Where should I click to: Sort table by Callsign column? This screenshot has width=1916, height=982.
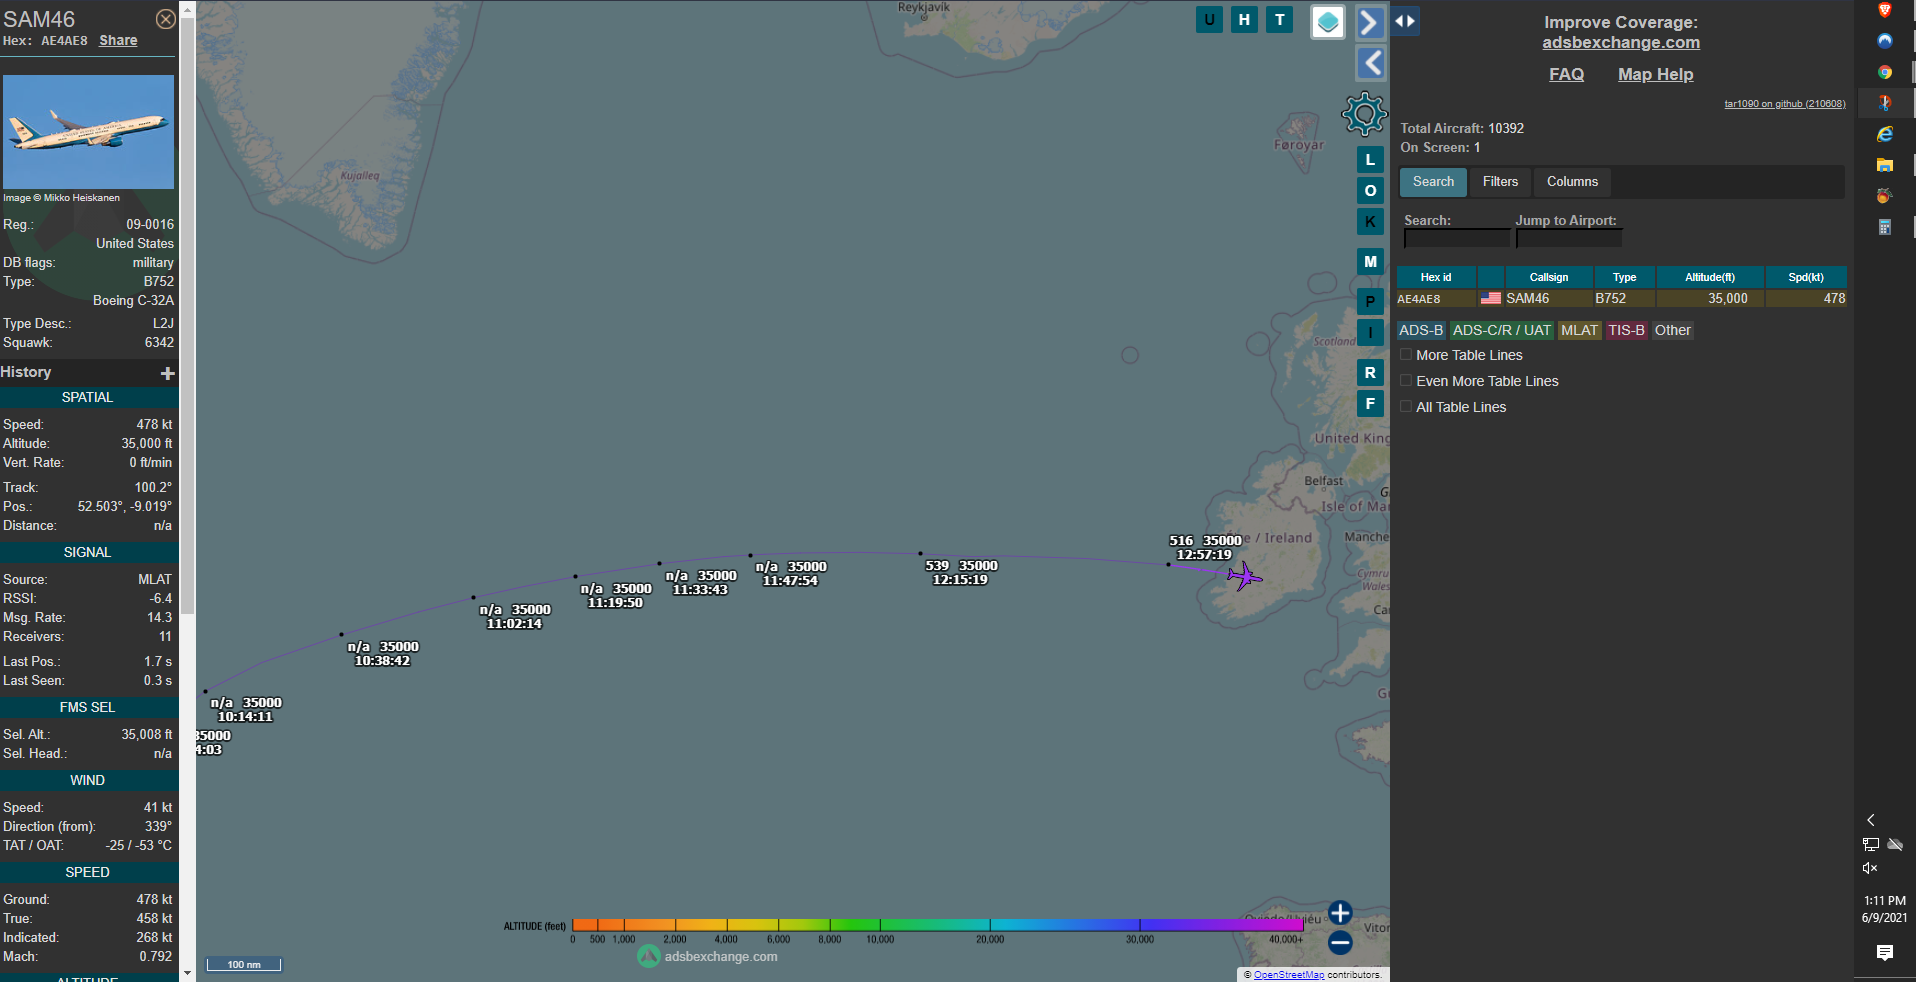(x=1548, y=277)
